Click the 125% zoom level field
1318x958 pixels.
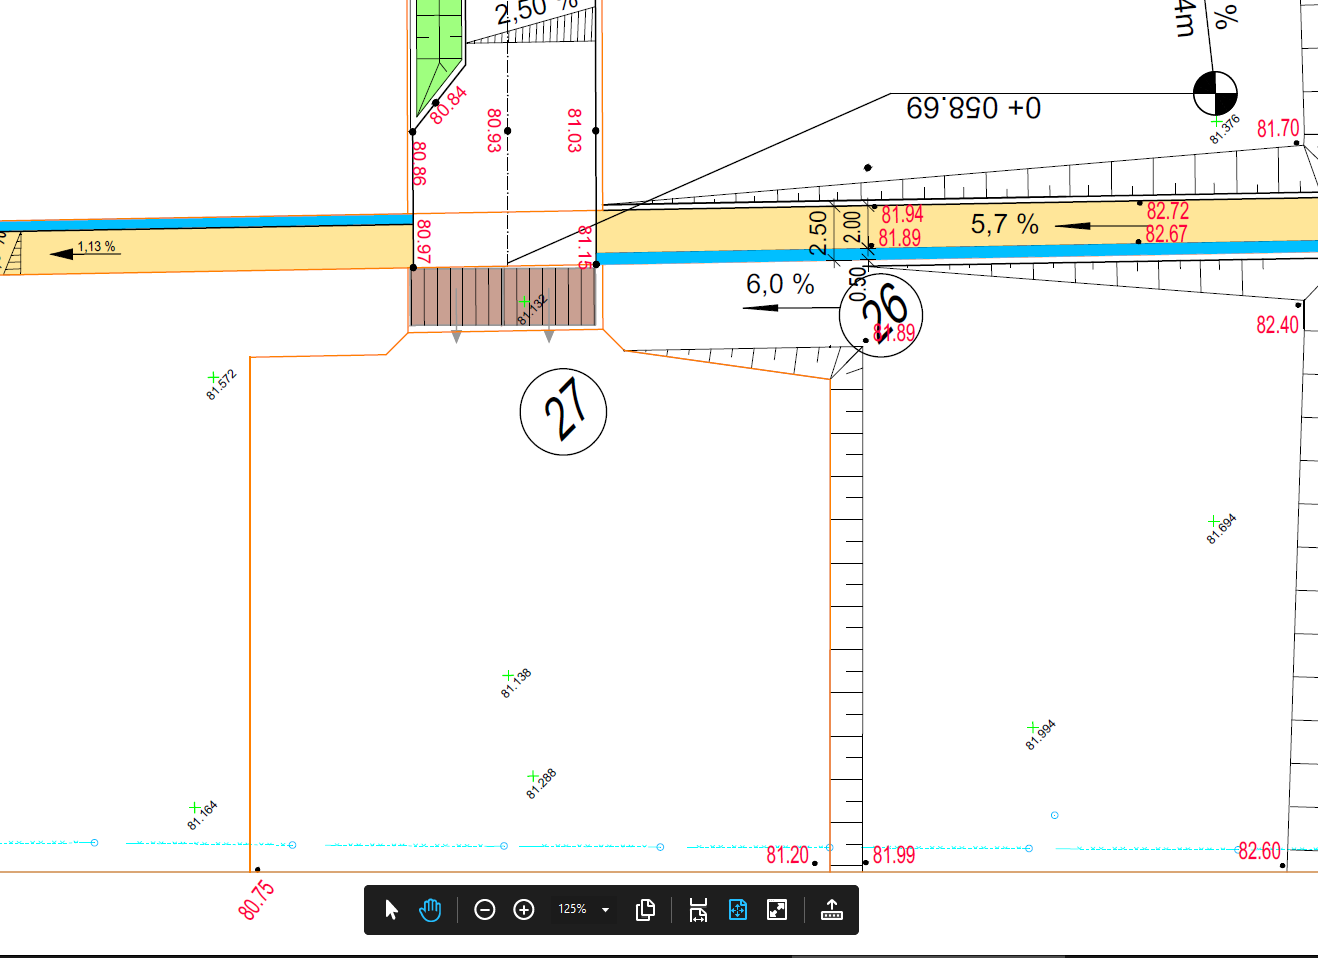point(572,910)
